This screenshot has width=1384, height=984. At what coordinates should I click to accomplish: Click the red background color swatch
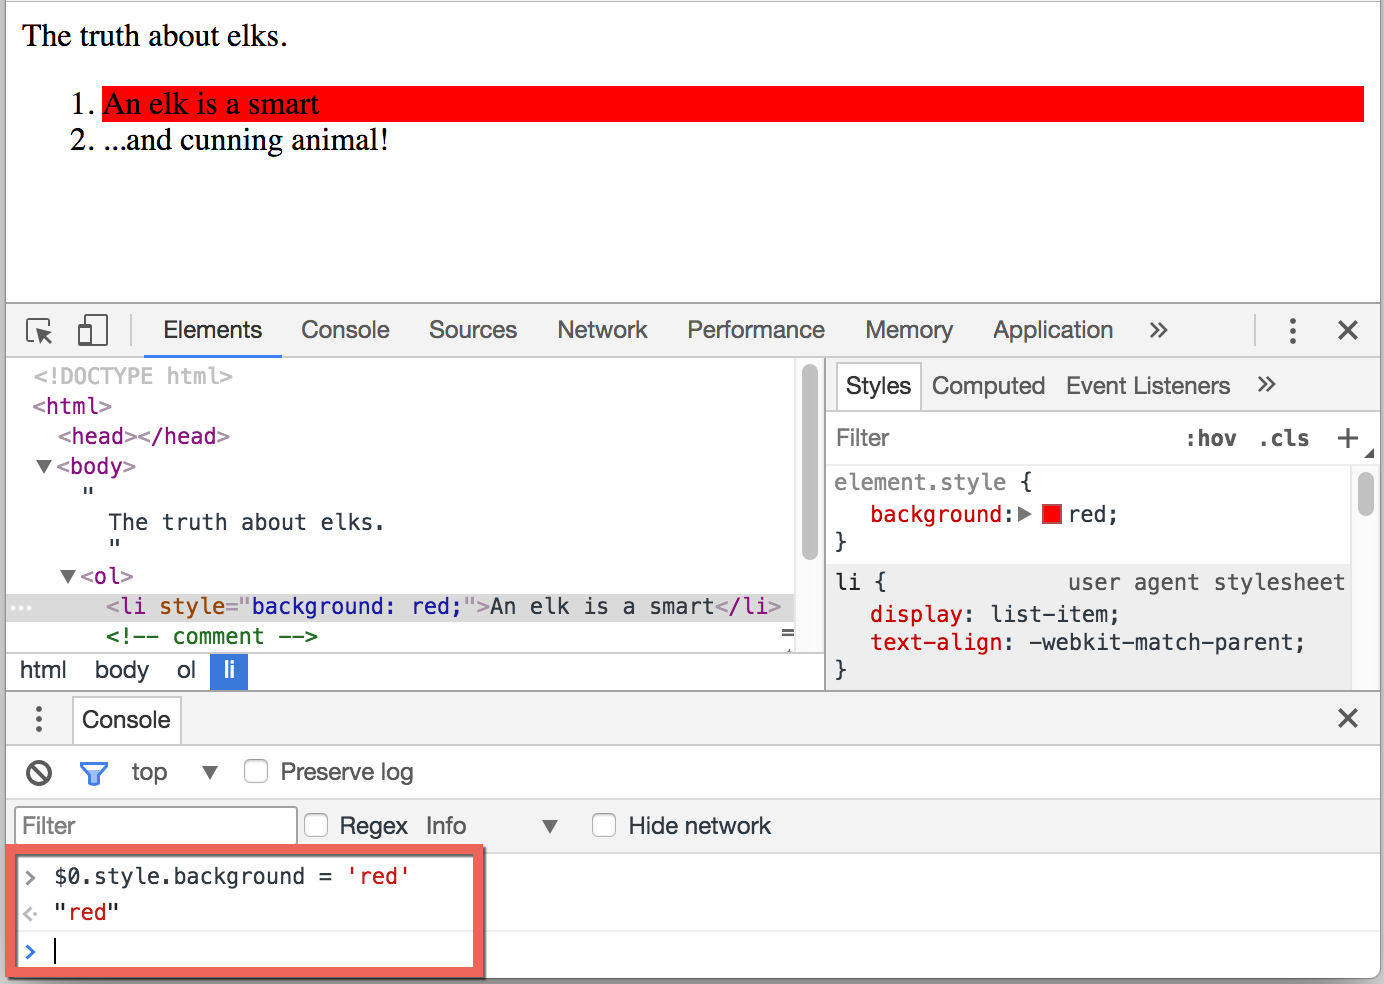point(1051,514)
